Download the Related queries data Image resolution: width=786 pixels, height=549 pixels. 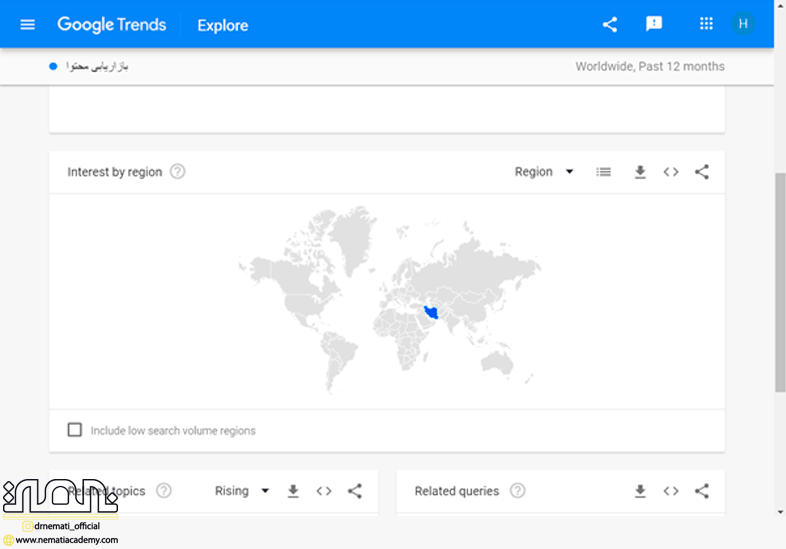coord(640,491)
